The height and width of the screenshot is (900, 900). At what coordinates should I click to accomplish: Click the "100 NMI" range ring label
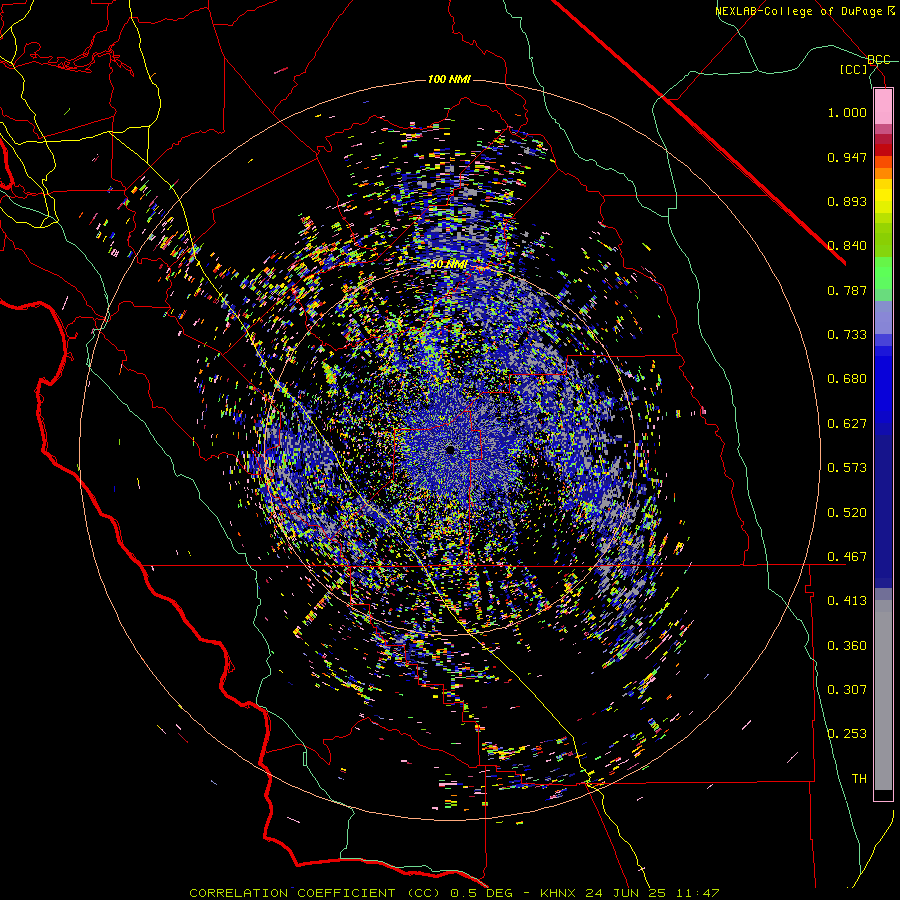click(x=449, y=79)
